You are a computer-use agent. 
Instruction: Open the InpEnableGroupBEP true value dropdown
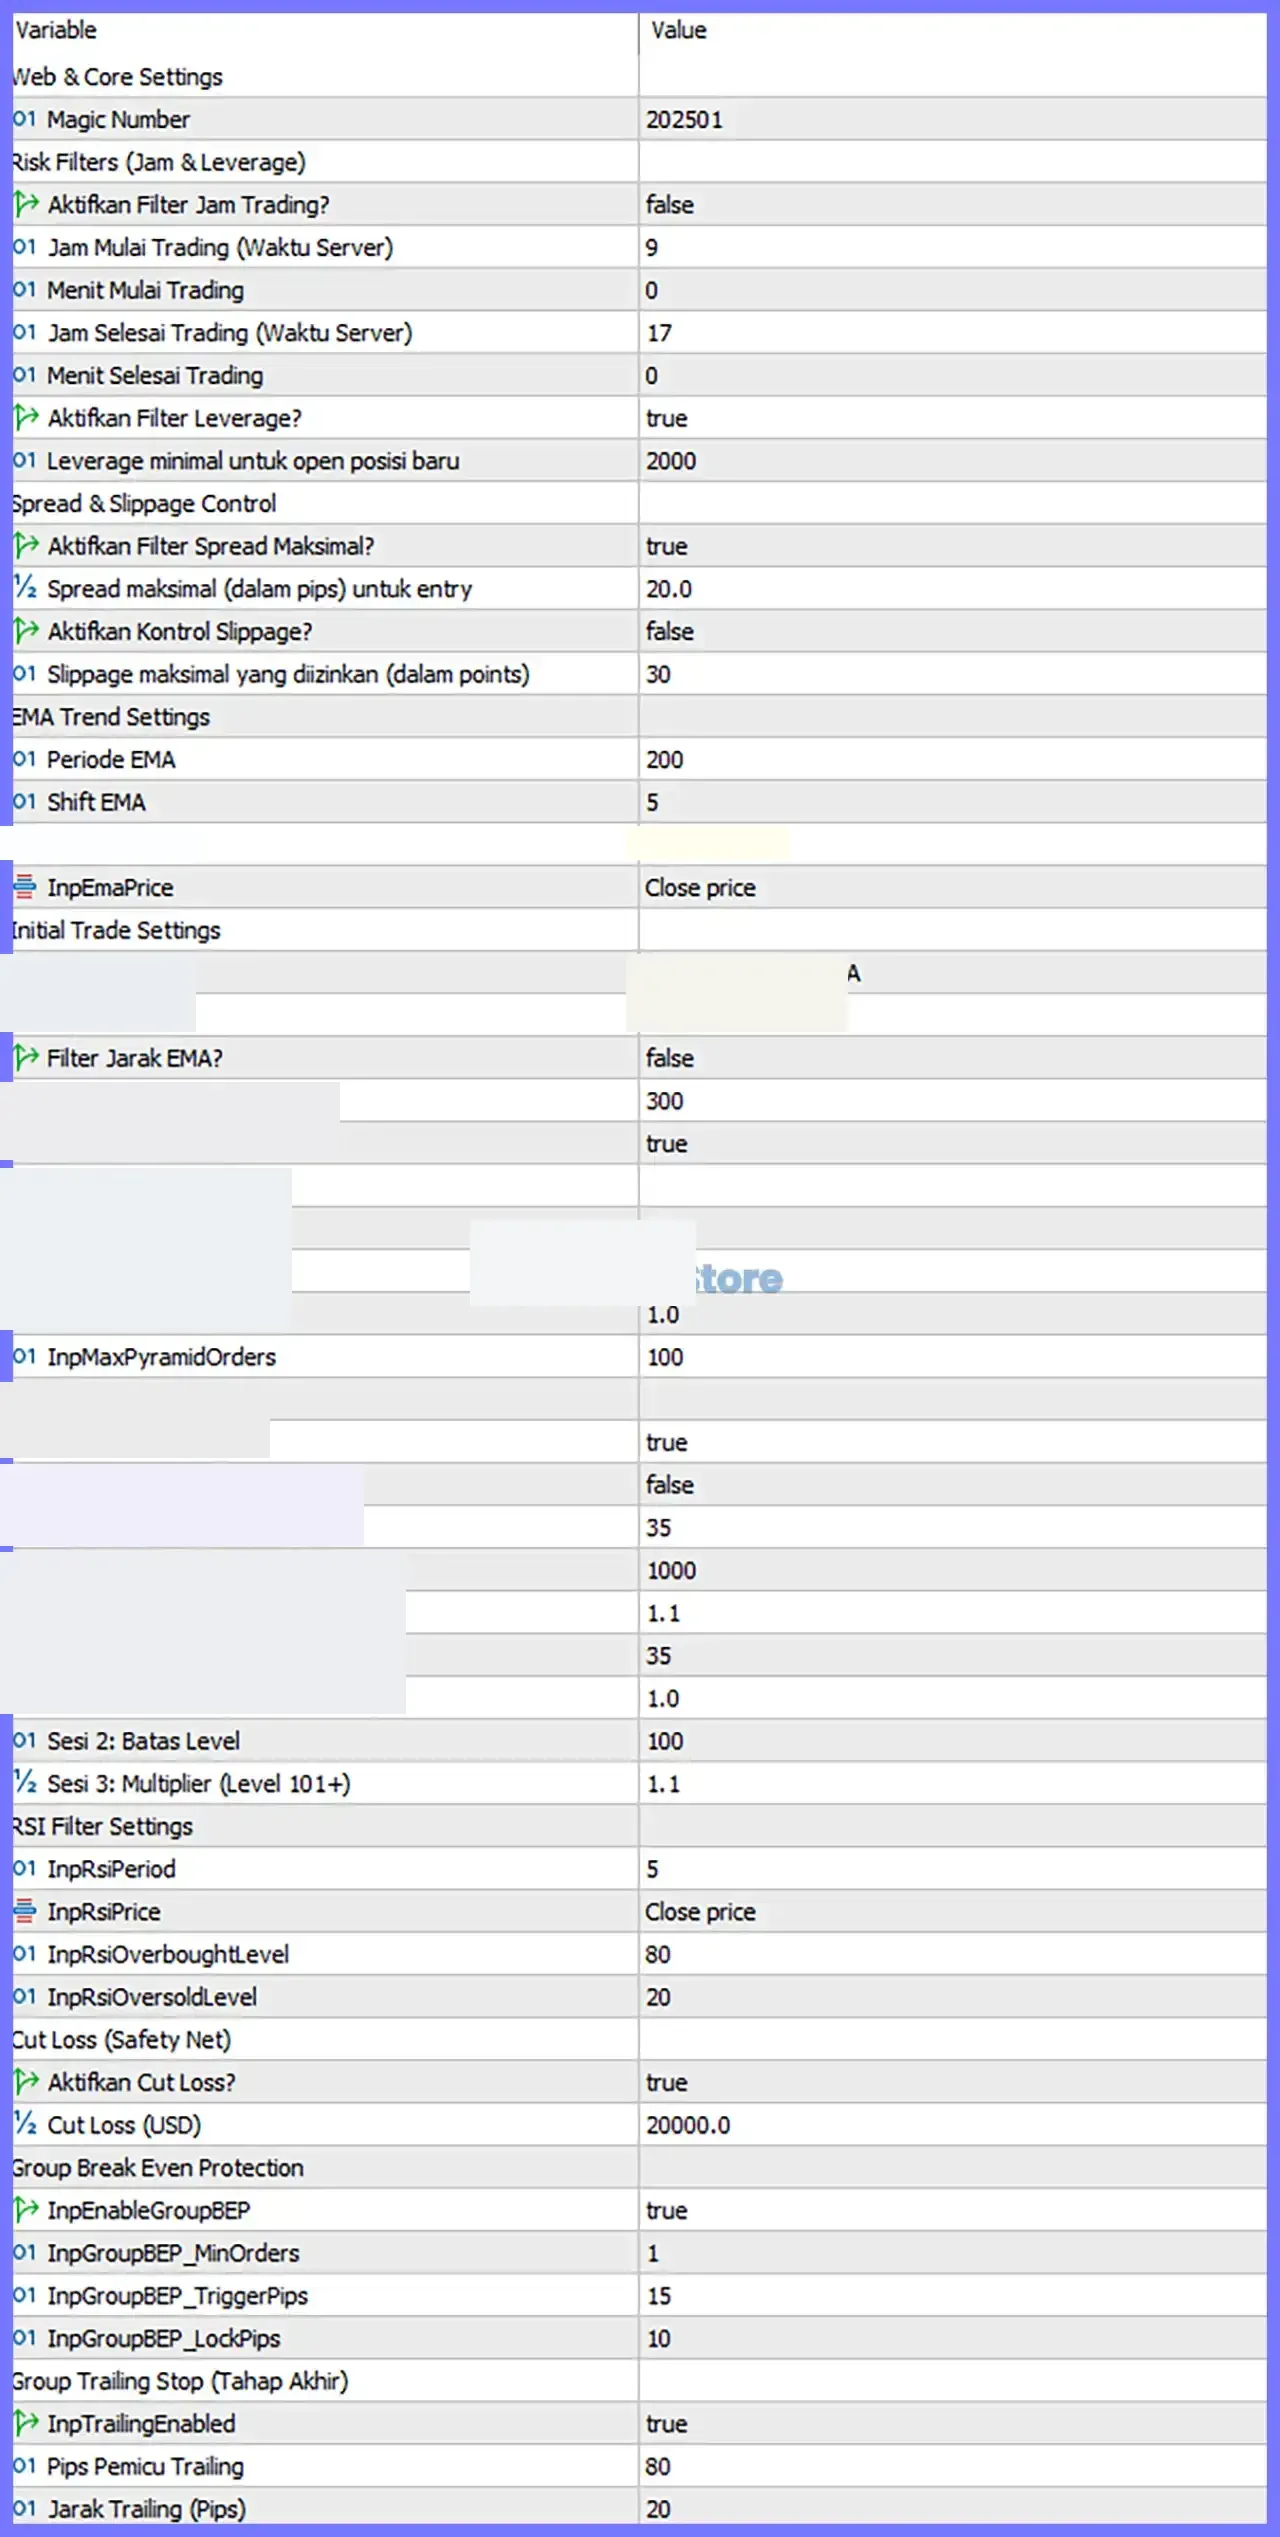click(x=953, y=2210)
